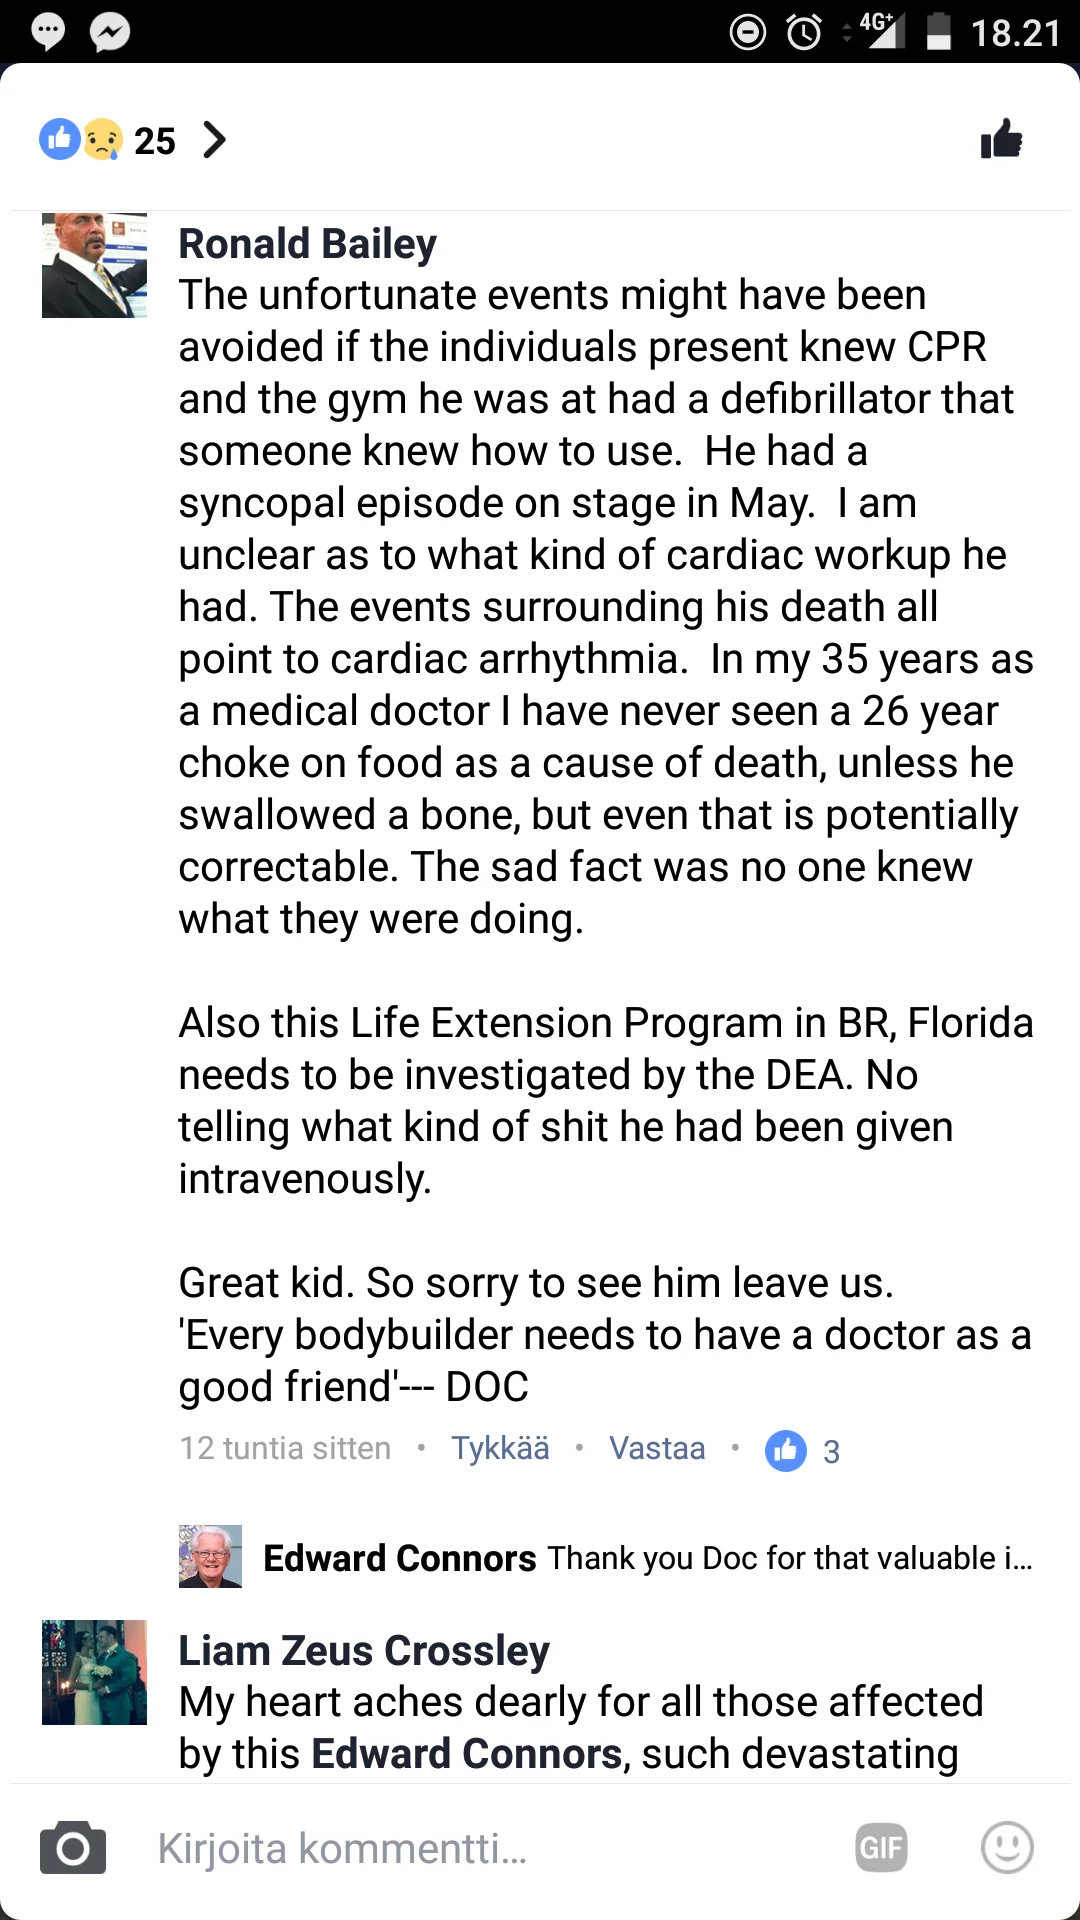Tap Vastaa to reply to the comment
Viewport: 1080px width, 1920px height.
657,1448
